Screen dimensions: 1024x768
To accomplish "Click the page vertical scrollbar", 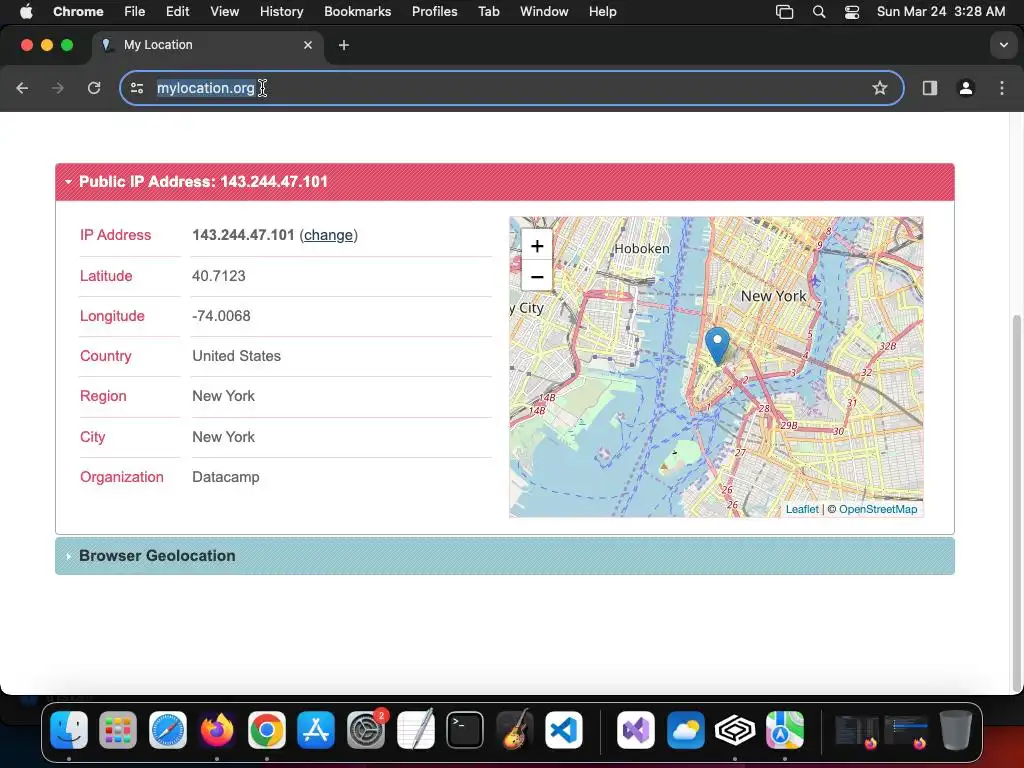I will (1016, 503).
